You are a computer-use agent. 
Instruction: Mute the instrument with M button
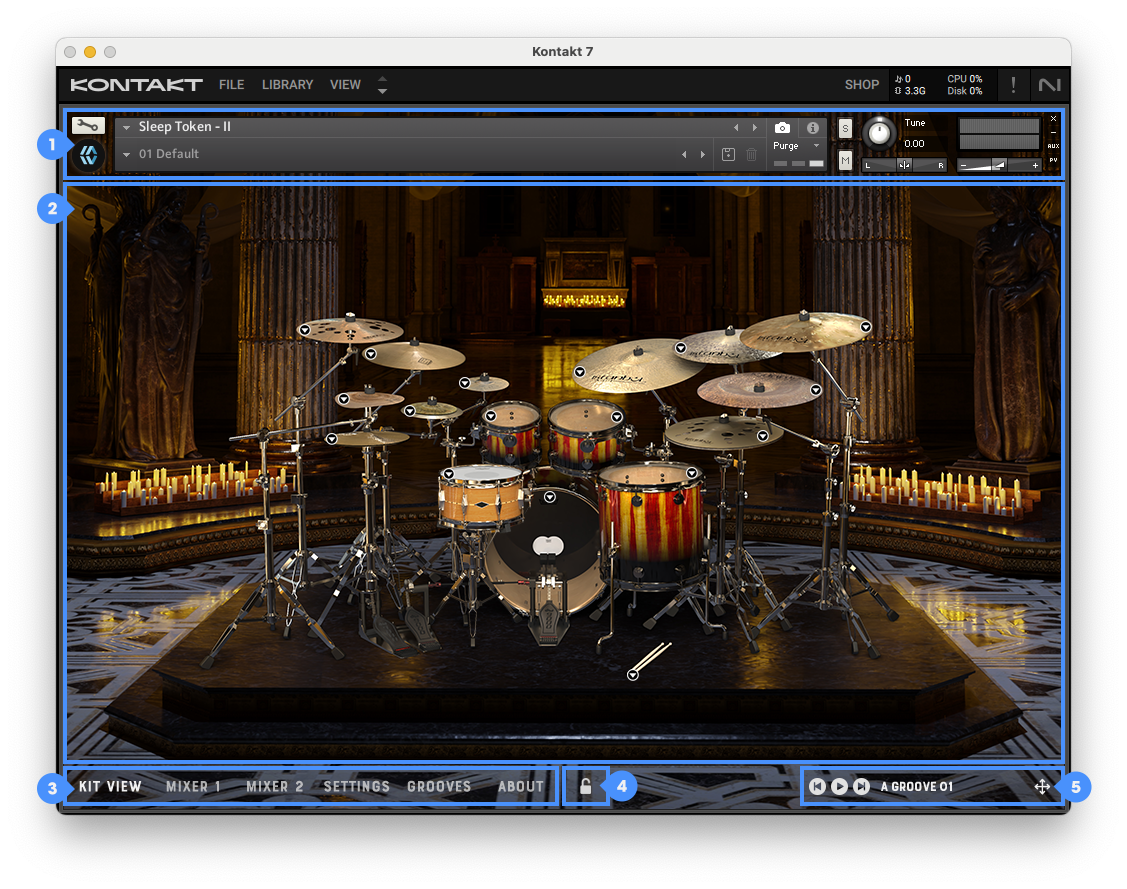pyautogui.click(x=845, y=160)
